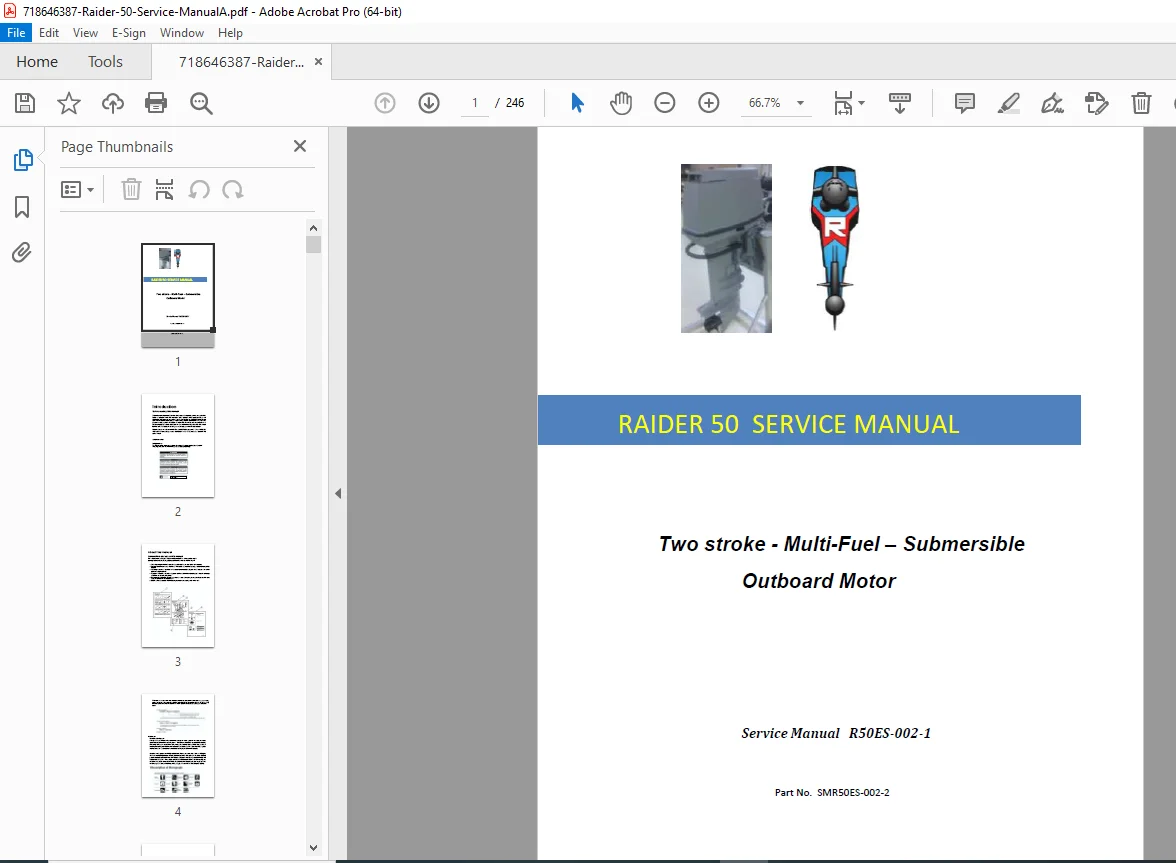Go to previous page arrow icon
The image size is (1176, 863).
385,103
